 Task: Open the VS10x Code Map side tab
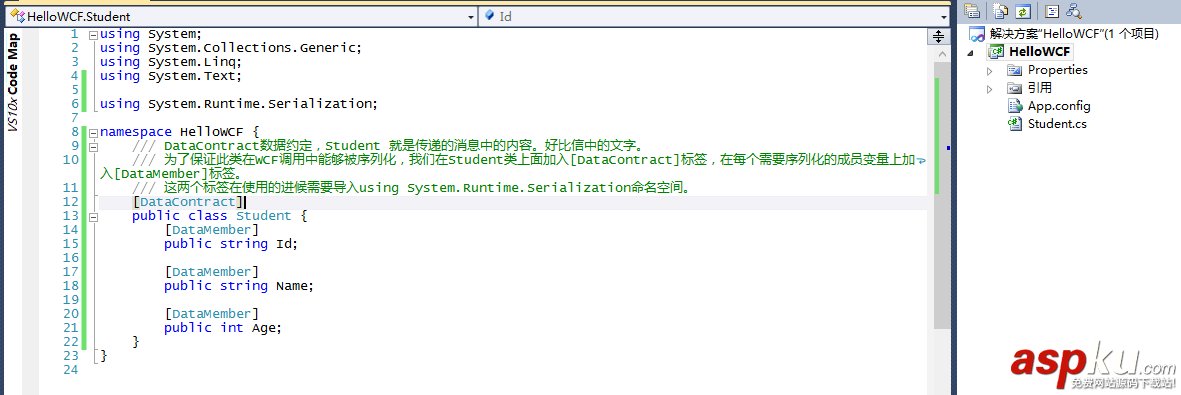tap(12, 81)
